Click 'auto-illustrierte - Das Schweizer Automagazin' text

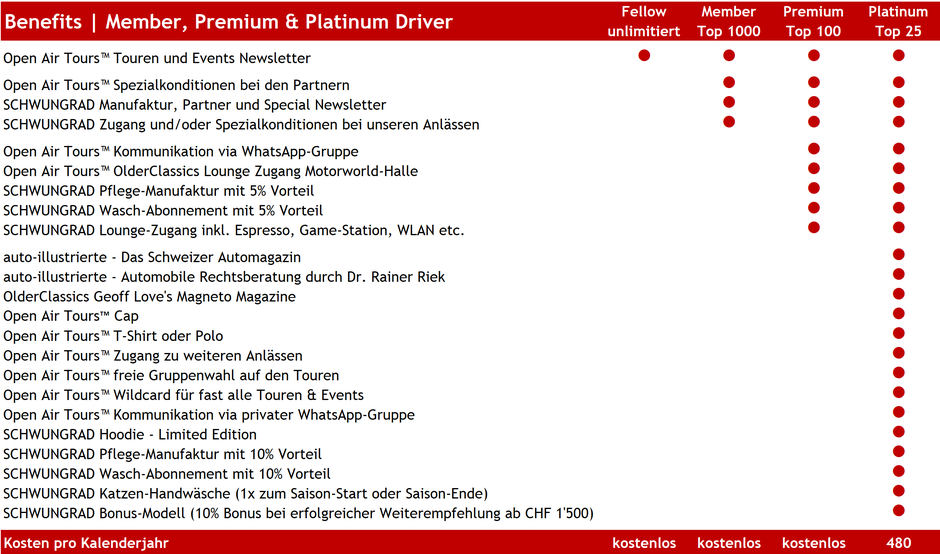[152, 258]
